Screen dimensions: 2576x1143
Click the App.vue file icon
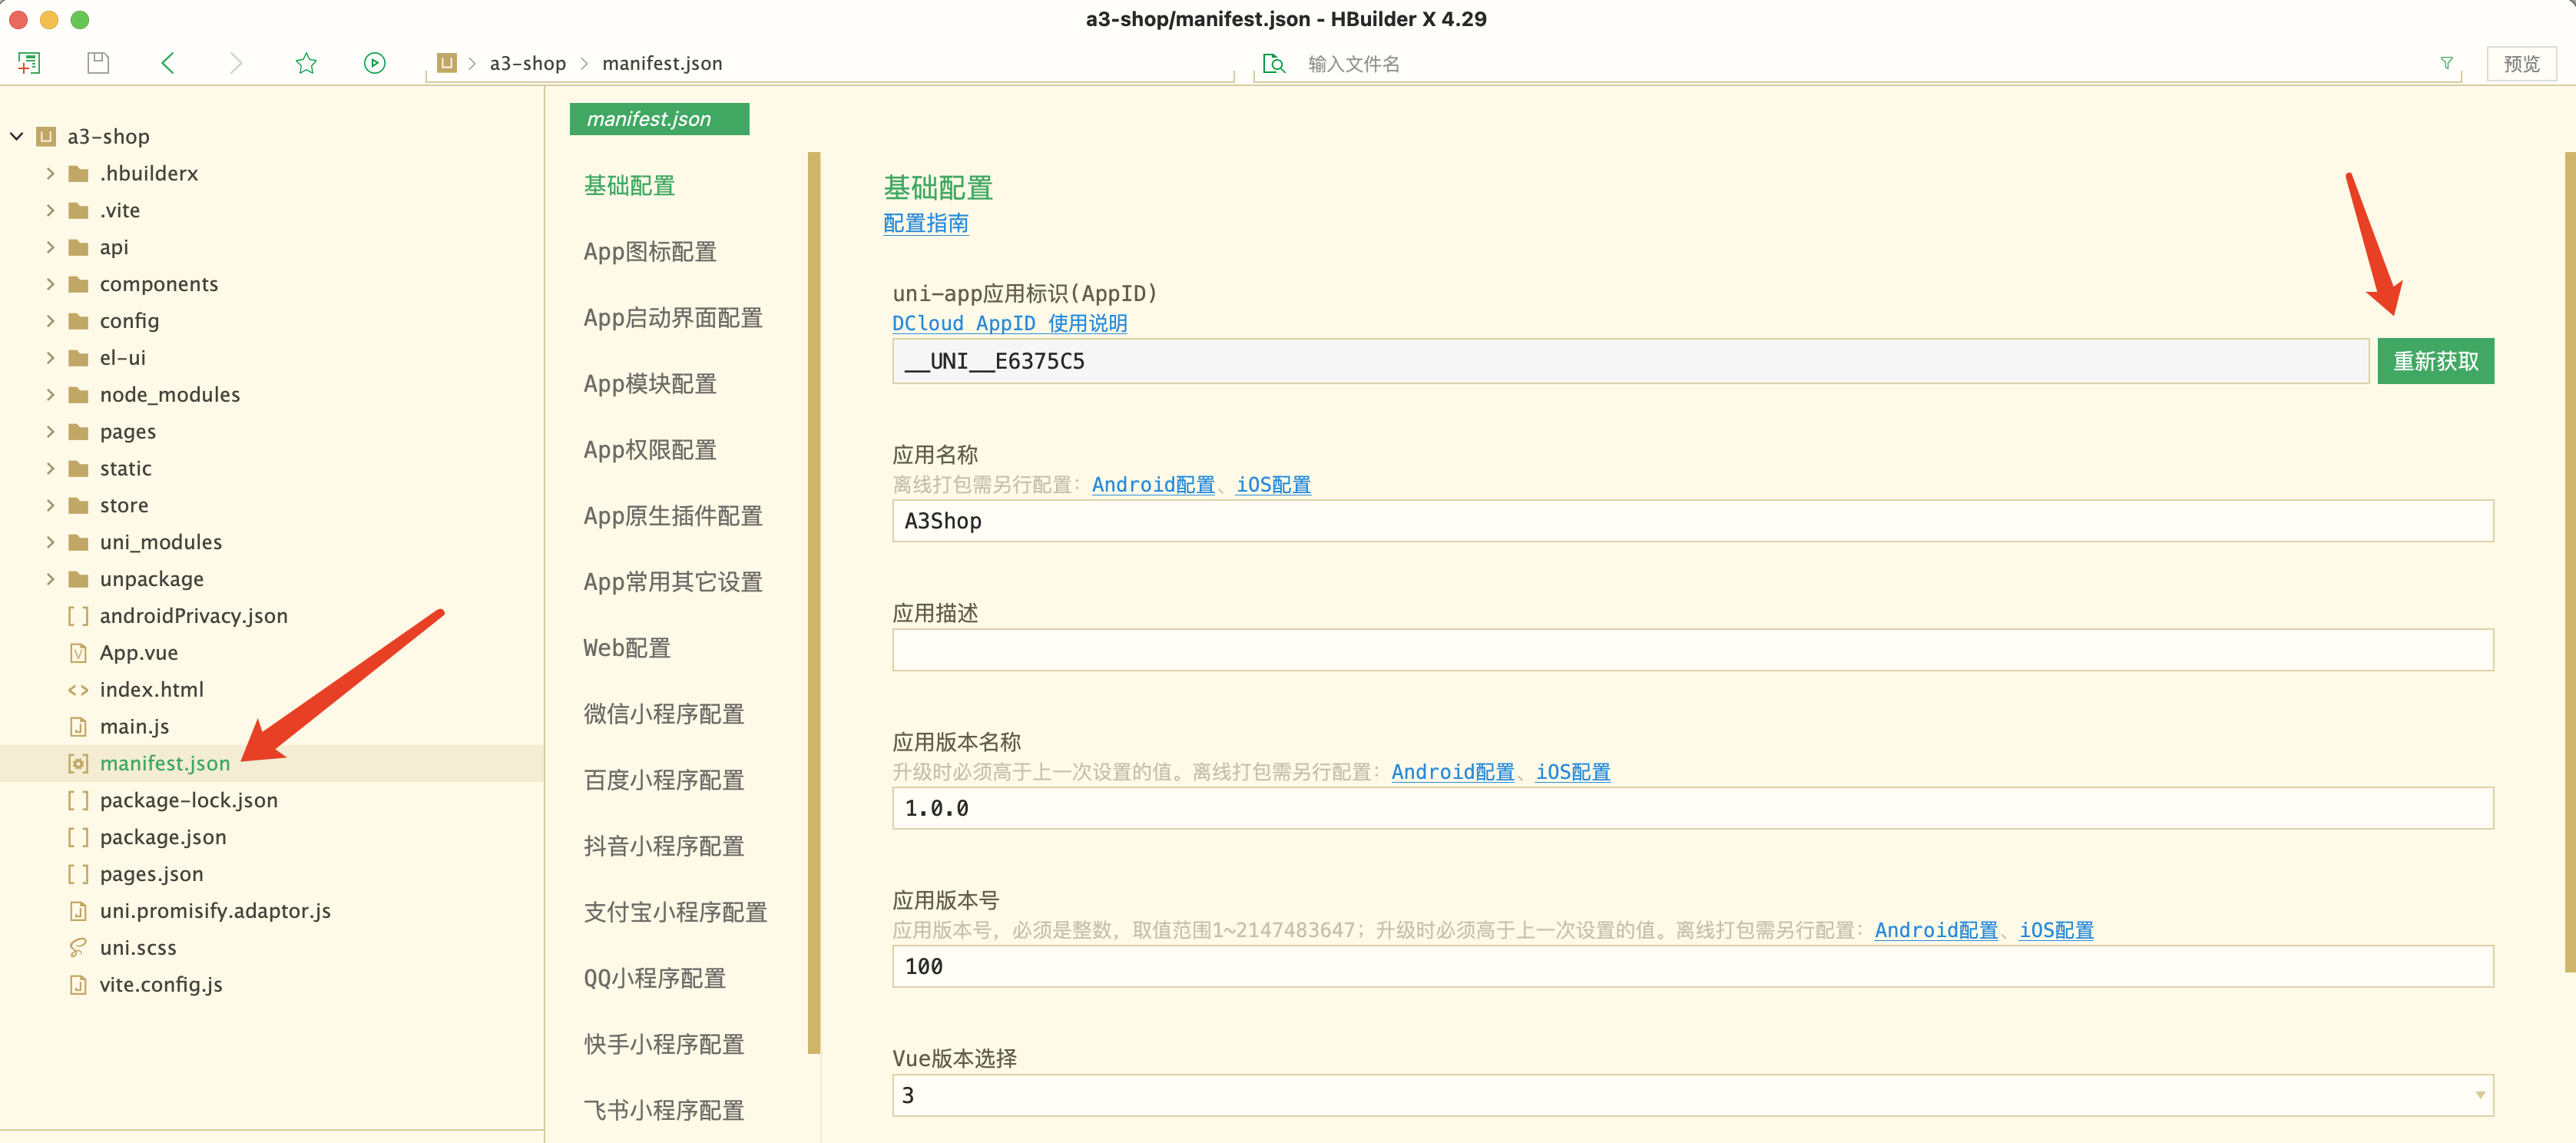click(x=78, y=653)
